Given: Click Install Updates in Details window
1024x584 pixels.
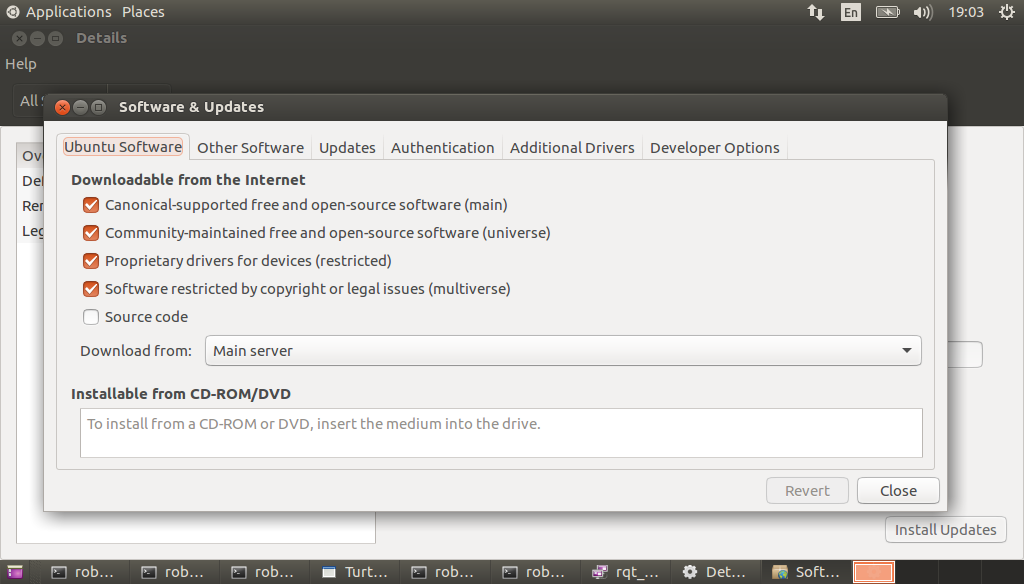Looking at the screenshot, I should tap(946, 530).
